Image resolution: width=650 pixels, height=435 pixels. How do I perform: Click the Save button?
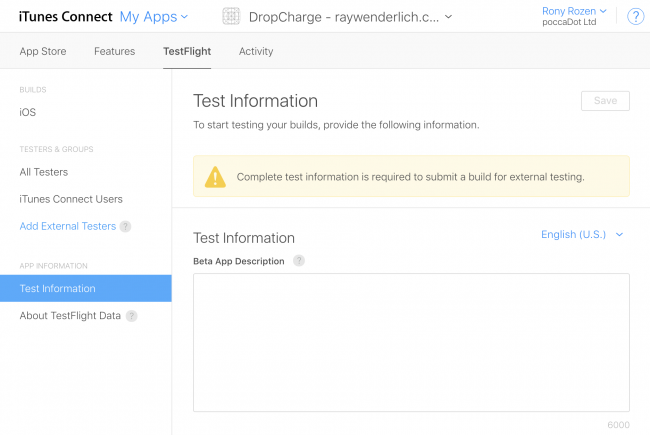click(x=605, y=100)
